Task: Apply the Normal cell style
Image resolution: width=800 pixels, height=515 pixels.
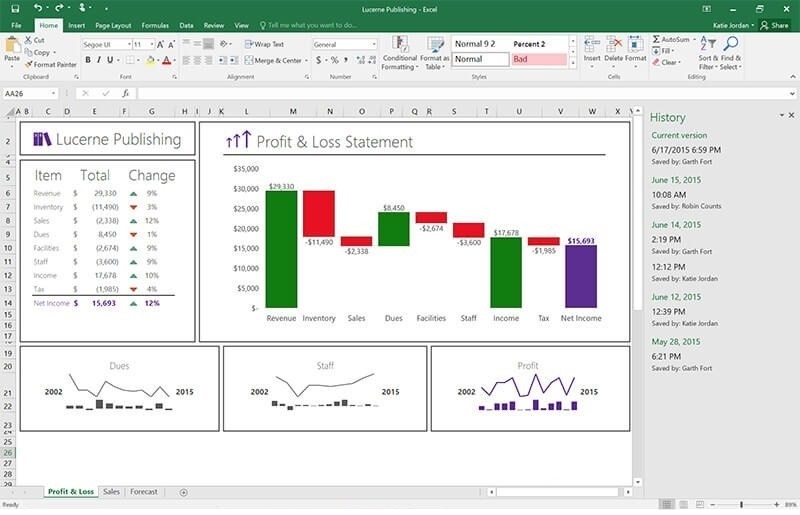Action: coord(480,59)
